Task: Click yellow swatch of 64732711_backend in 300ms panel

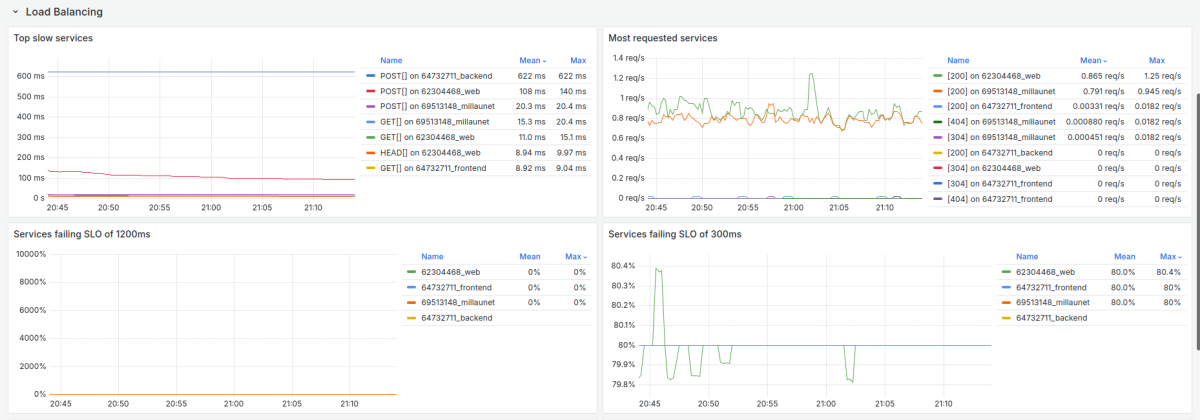Action: point(1006,317)
